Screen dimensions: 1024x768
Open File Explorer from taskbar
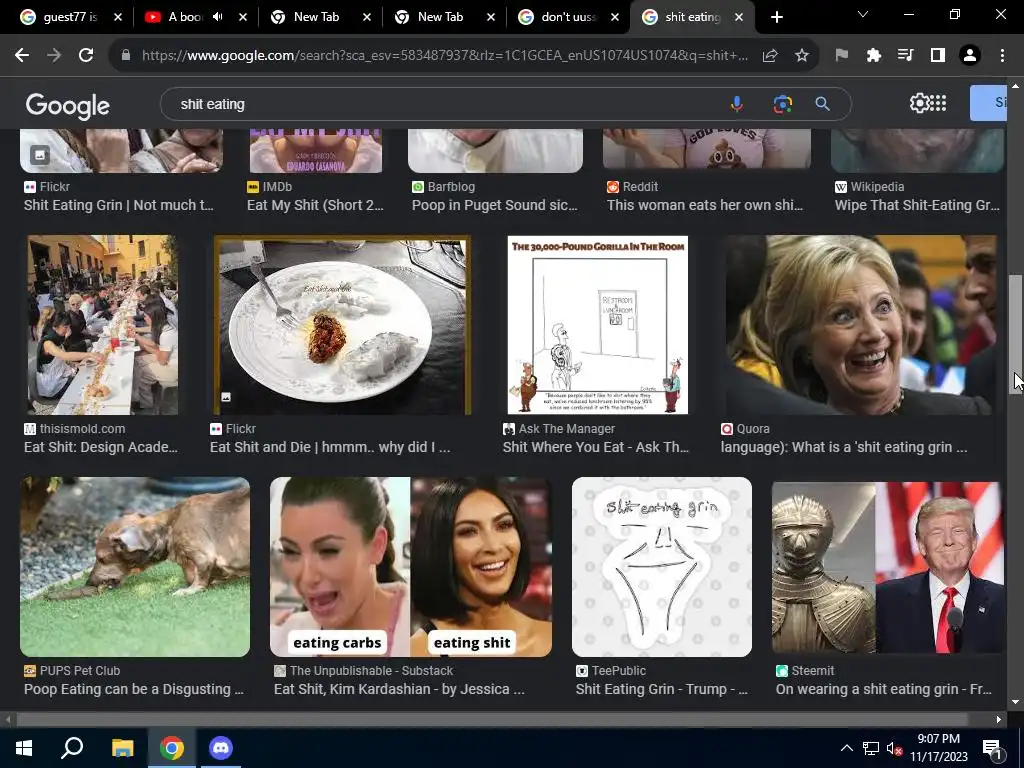coord(122,748)
